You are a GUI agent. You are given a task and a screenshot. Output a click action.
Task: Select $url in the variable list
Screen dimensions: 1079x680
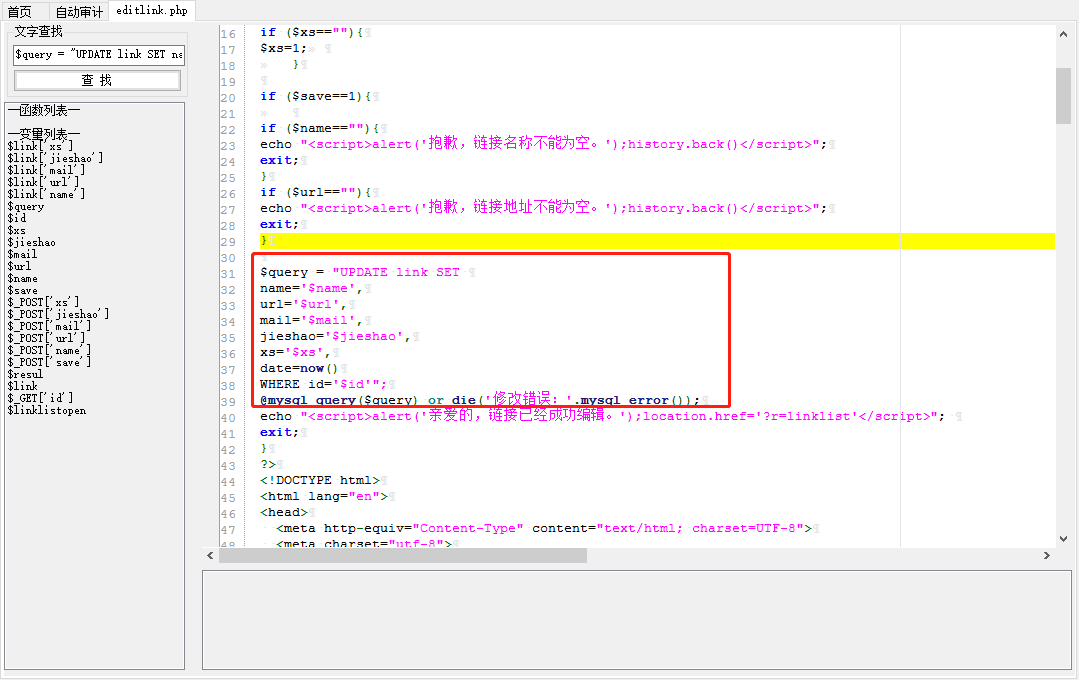tap(19, 266)
